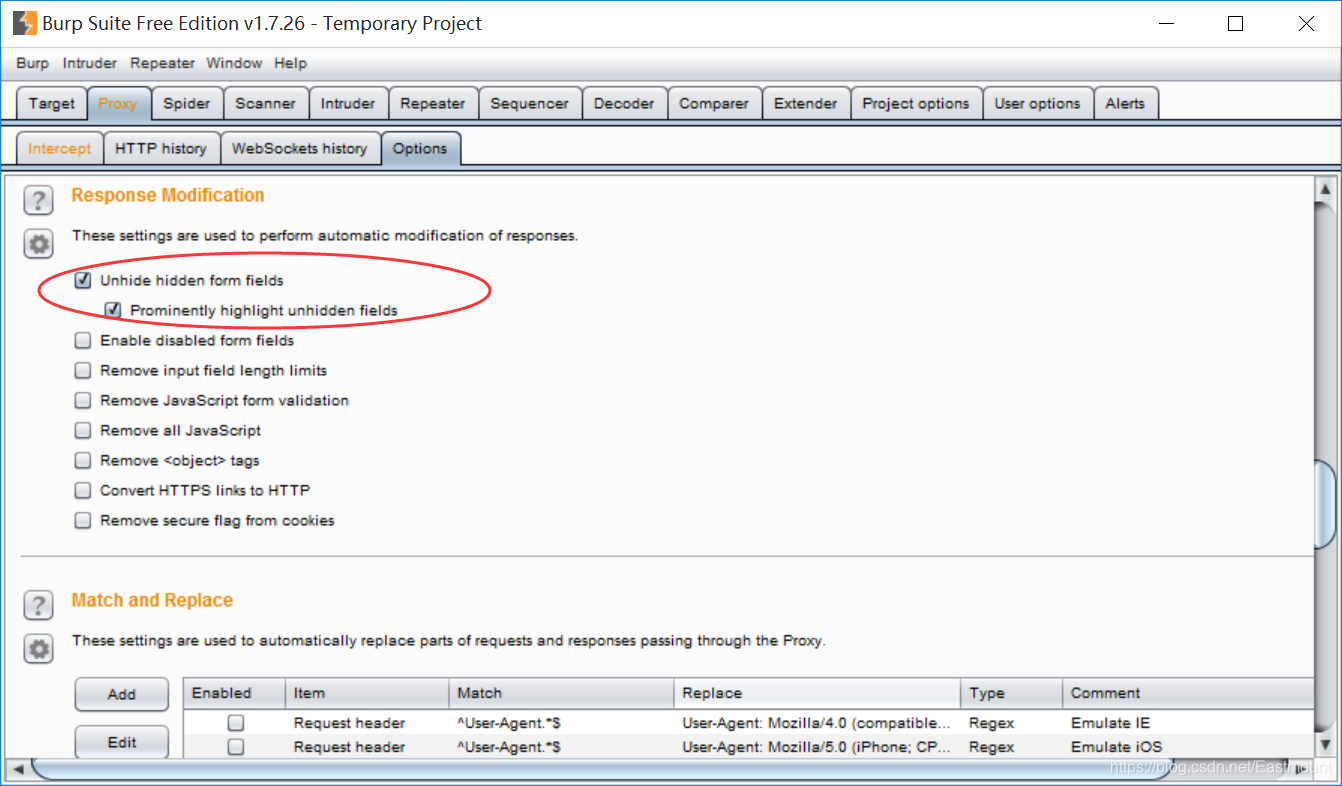Check Remove secure flag from cookies
The height and width of the screenshot is (786, 1342).
tap(83, 520)
